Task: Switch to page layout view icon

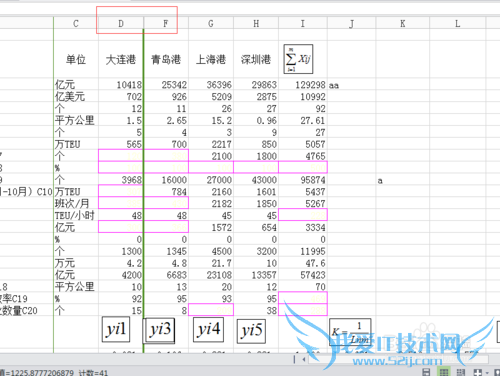Action: pos(426,372)
